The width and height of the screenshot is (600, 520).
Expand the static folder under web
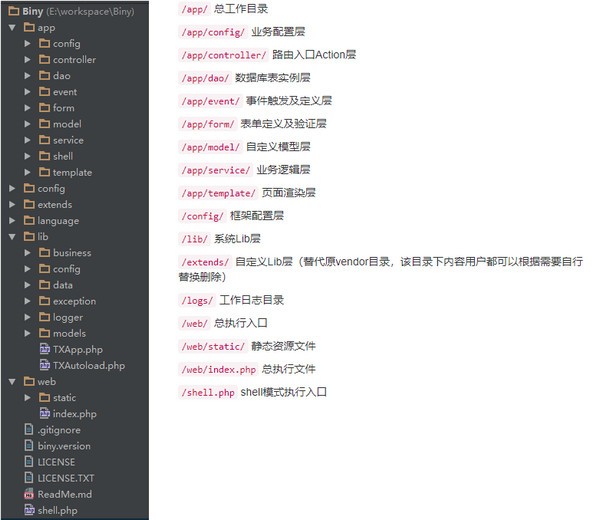pos(28,398)
